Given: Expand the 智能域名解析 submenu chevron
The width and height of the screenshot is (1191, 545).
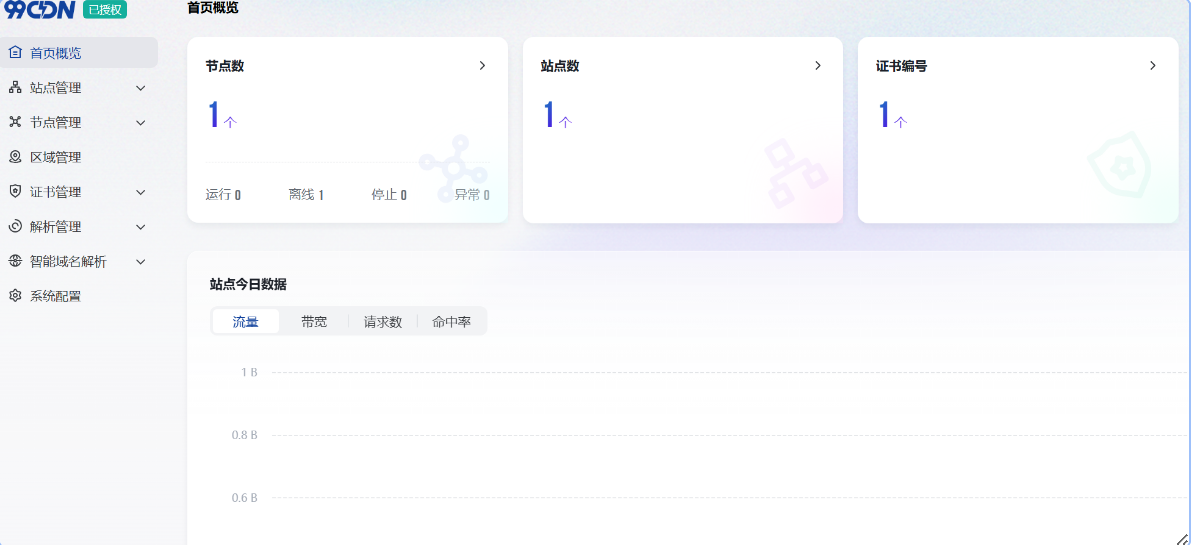Looking at the screenshot, I should point(141,262).
